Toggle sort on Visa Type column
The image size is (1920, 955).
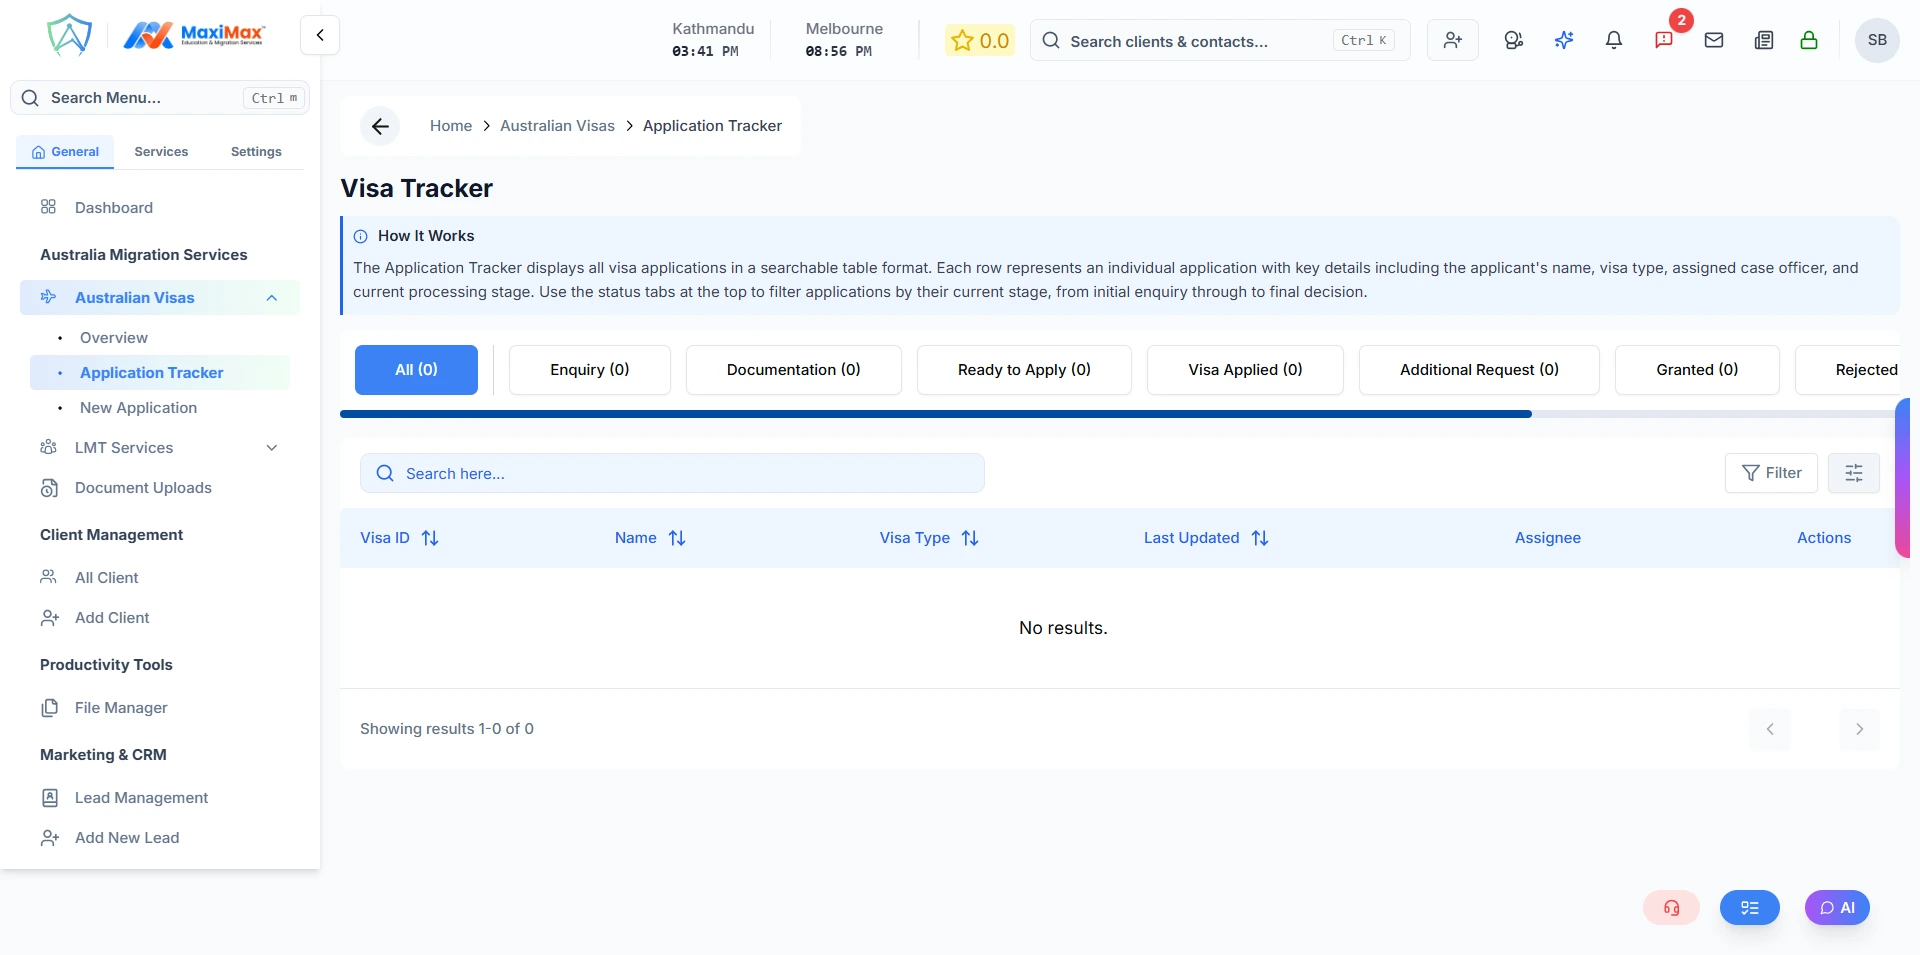click(970, 538)
